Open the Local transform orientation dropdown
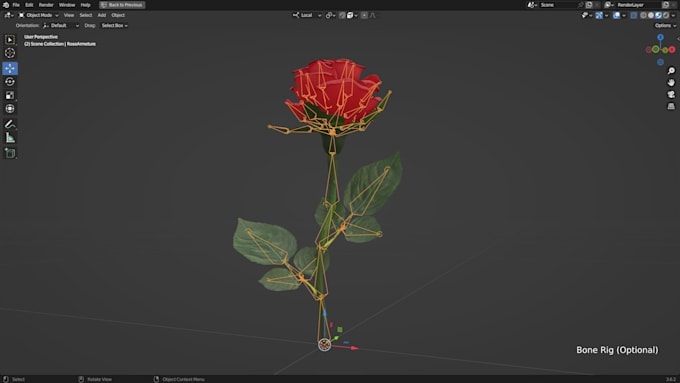This screenshot has width=680, height=383. 307,15
